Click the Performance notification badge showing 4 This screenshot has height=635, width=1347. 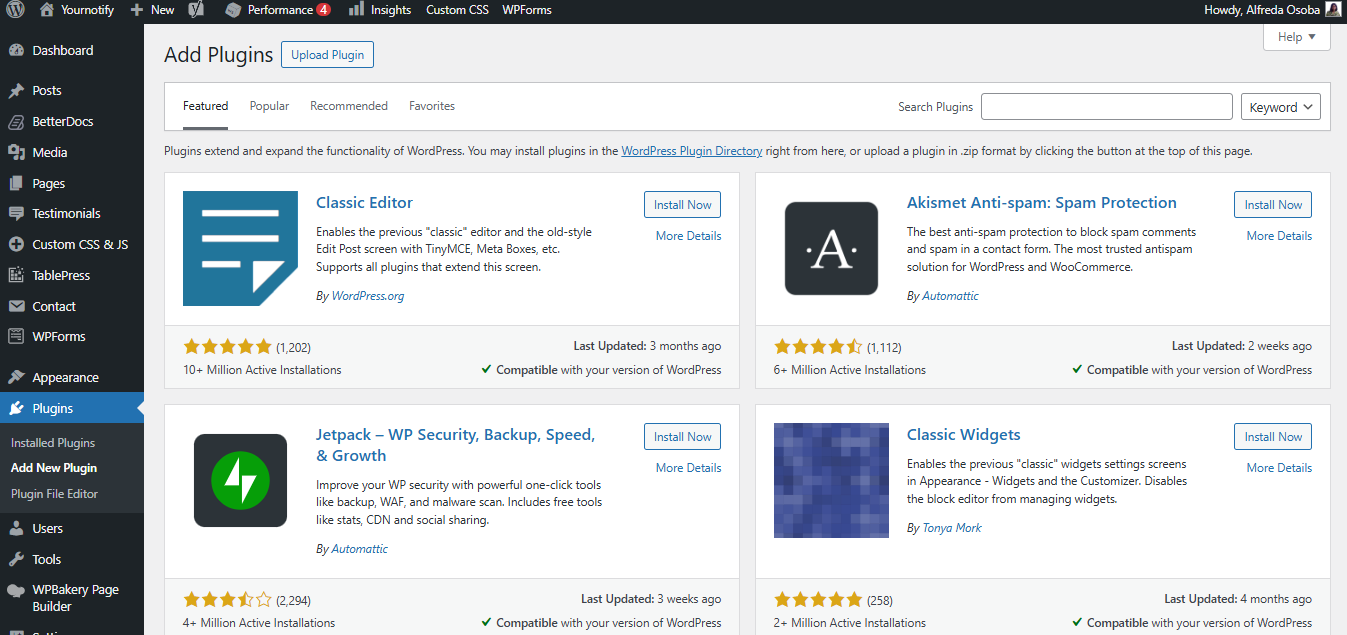click(x=323, y=10)
